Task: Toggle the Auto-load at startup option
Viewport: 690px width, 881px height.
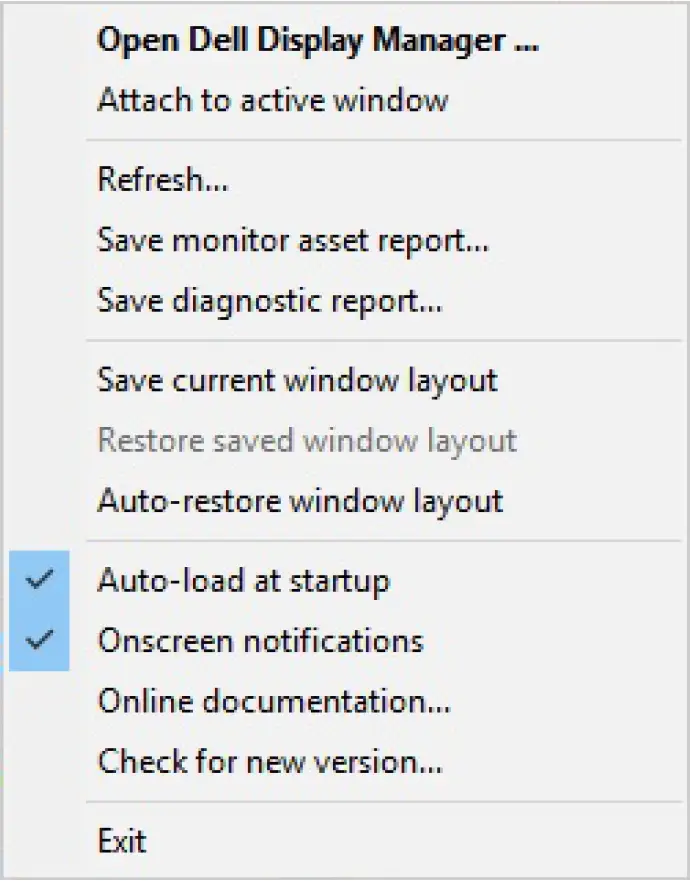Action: tap(243, 580)
